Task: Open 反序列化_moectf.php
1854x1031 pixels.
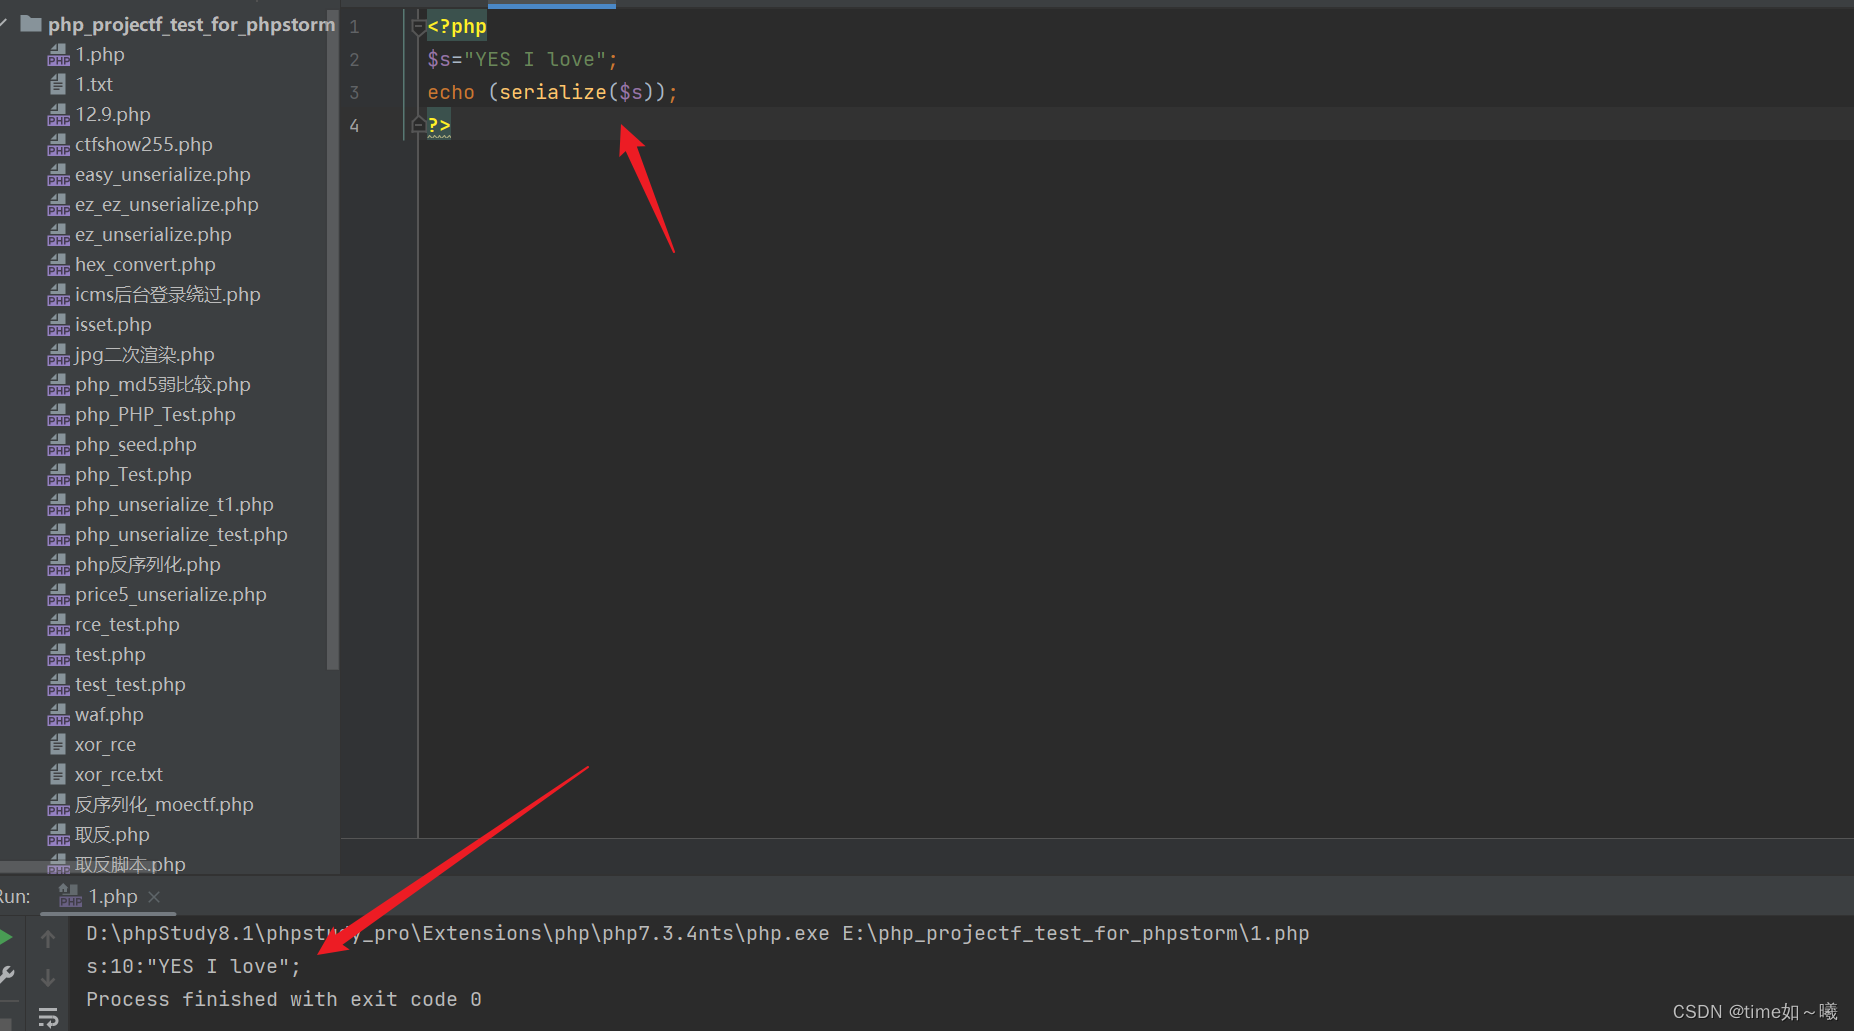Action: point(164,805)
